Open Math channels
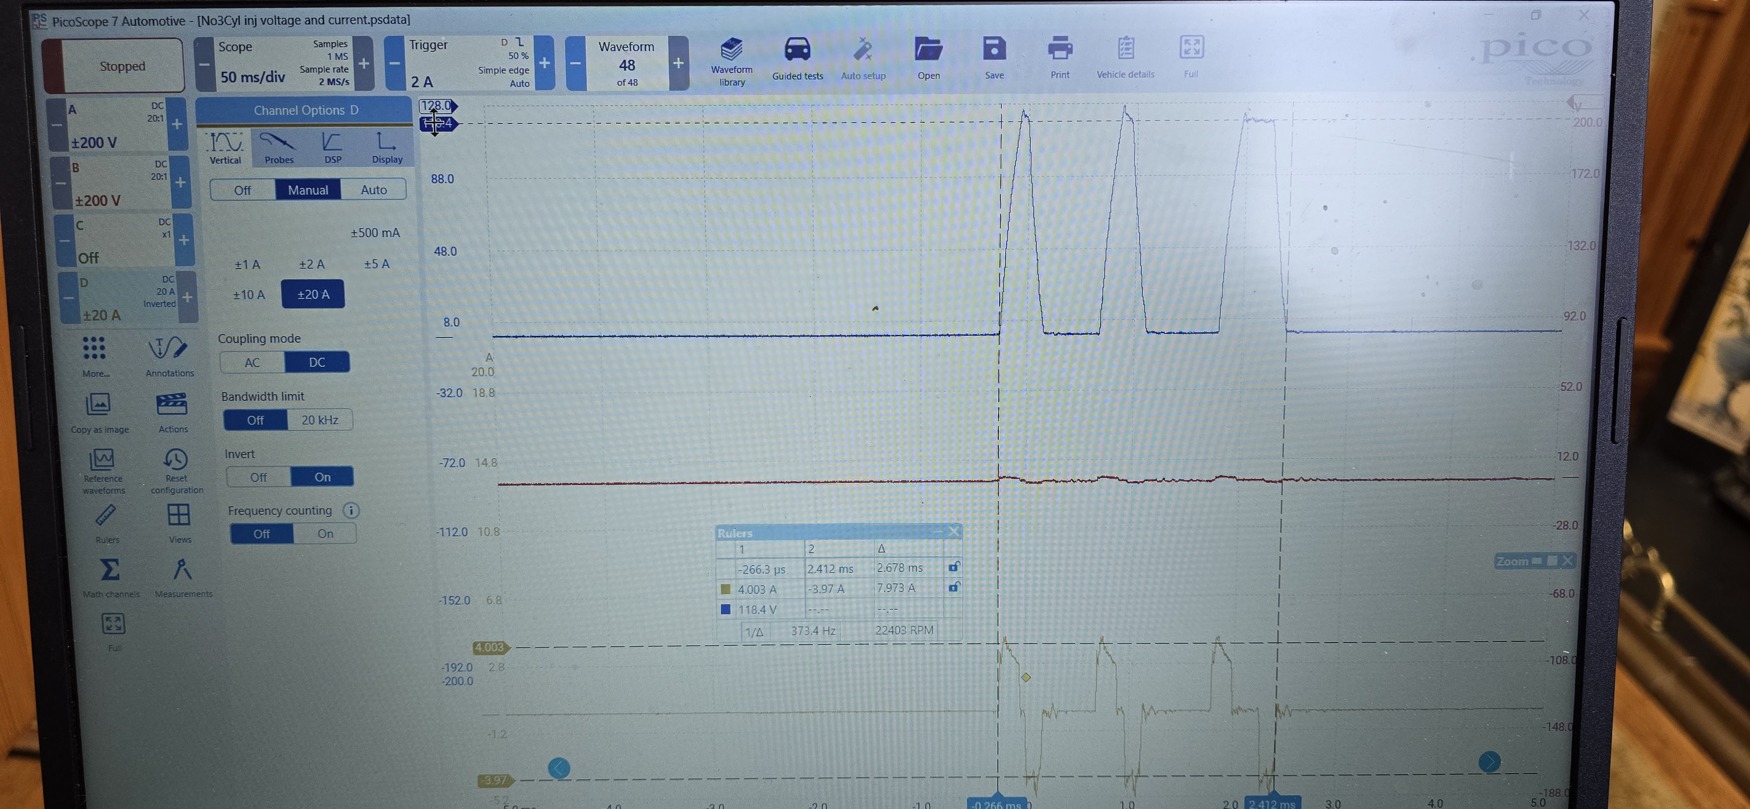The image size is (1750, 809). point(110,578)
